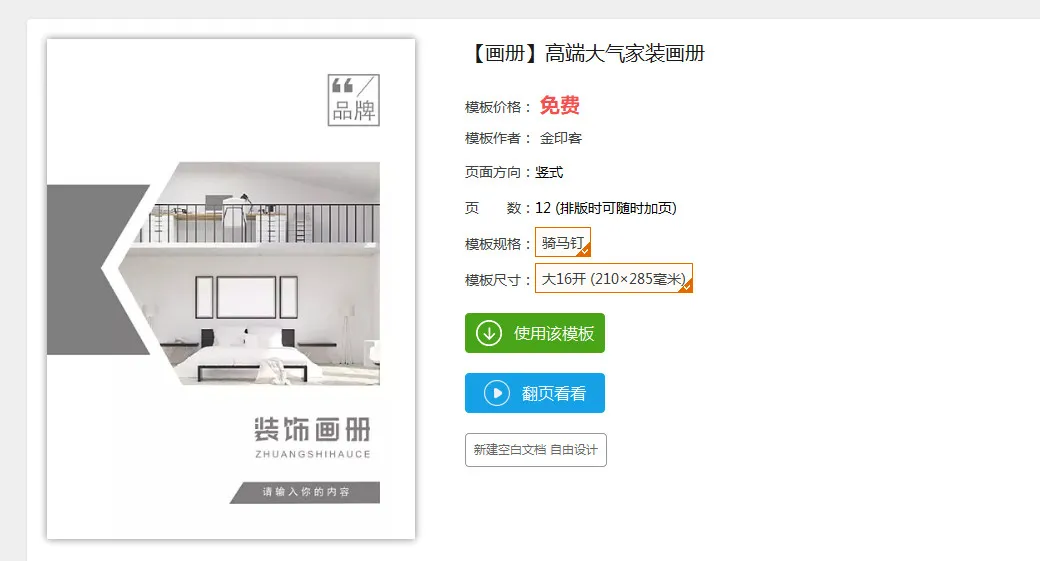This screenshot has width=1040, height=561.
Task: Click the 装饰画册 heading on cover
Action: (312, 430)
